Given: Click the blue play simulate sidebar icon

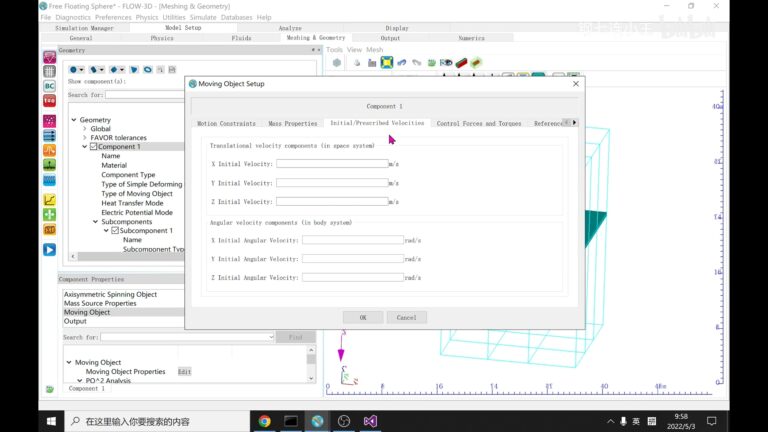Looking at the screenshot, I should click(49, 250).
